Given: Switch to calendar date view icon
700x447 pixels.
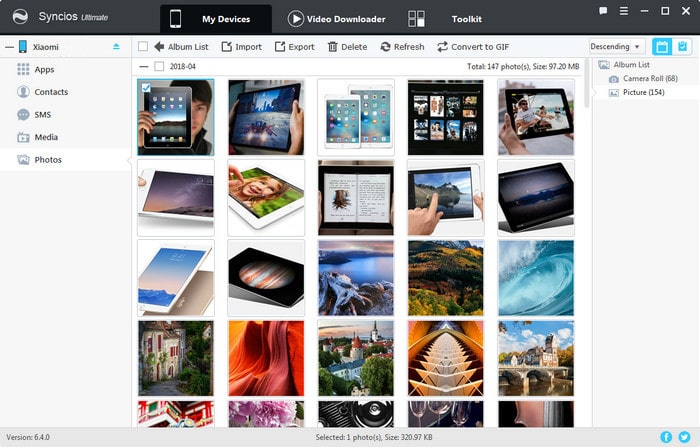Looking at the screenshot, I should click(x=662, y=46).
